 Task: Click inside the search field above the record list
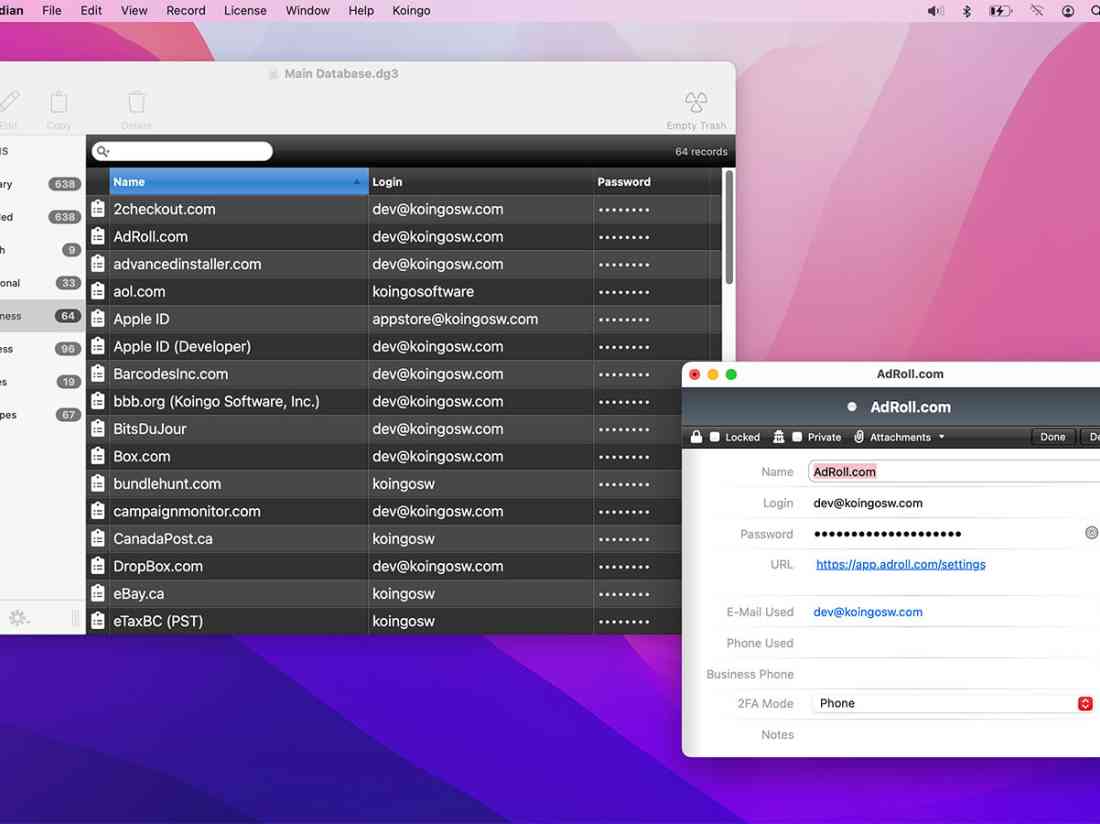(180, 150)
